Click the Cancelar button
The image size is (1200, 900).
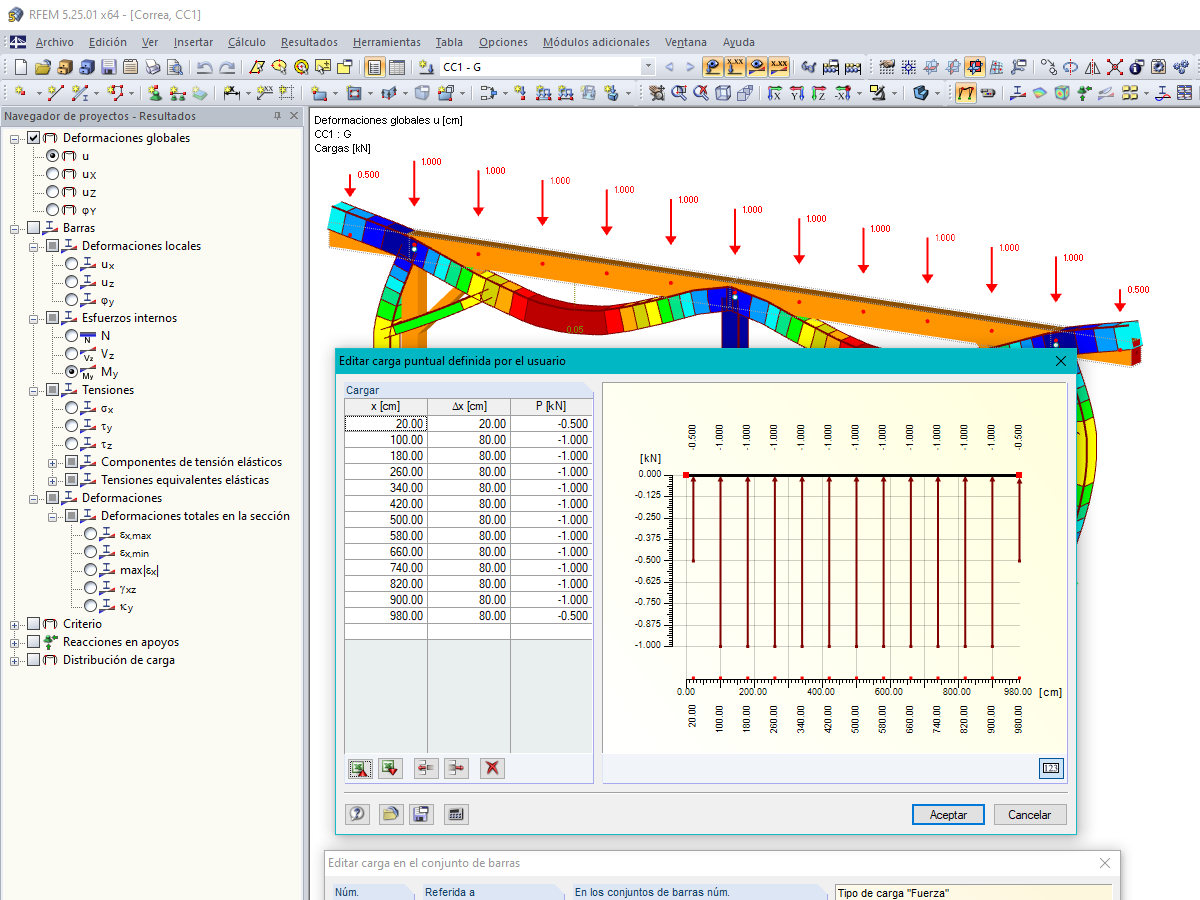coord(1029,815)
